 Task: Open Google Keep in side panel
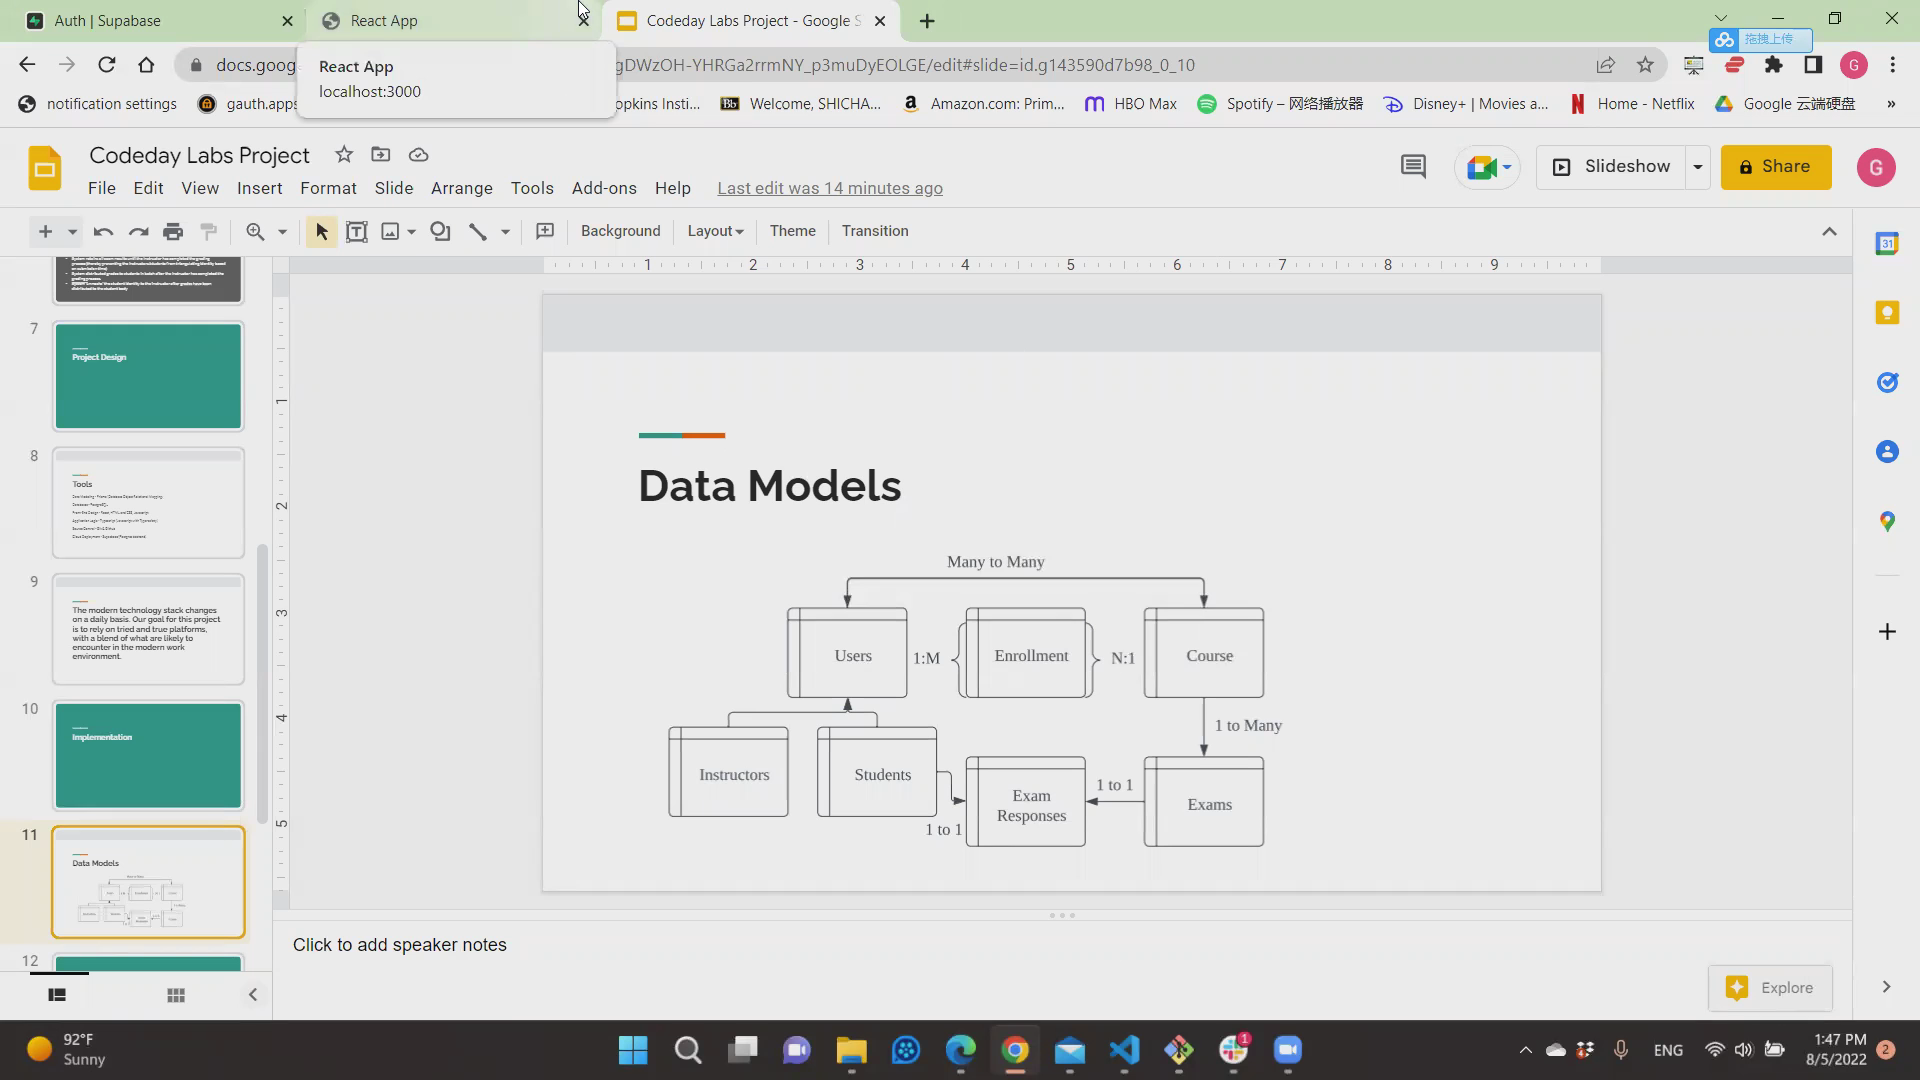pos(1887,313)
